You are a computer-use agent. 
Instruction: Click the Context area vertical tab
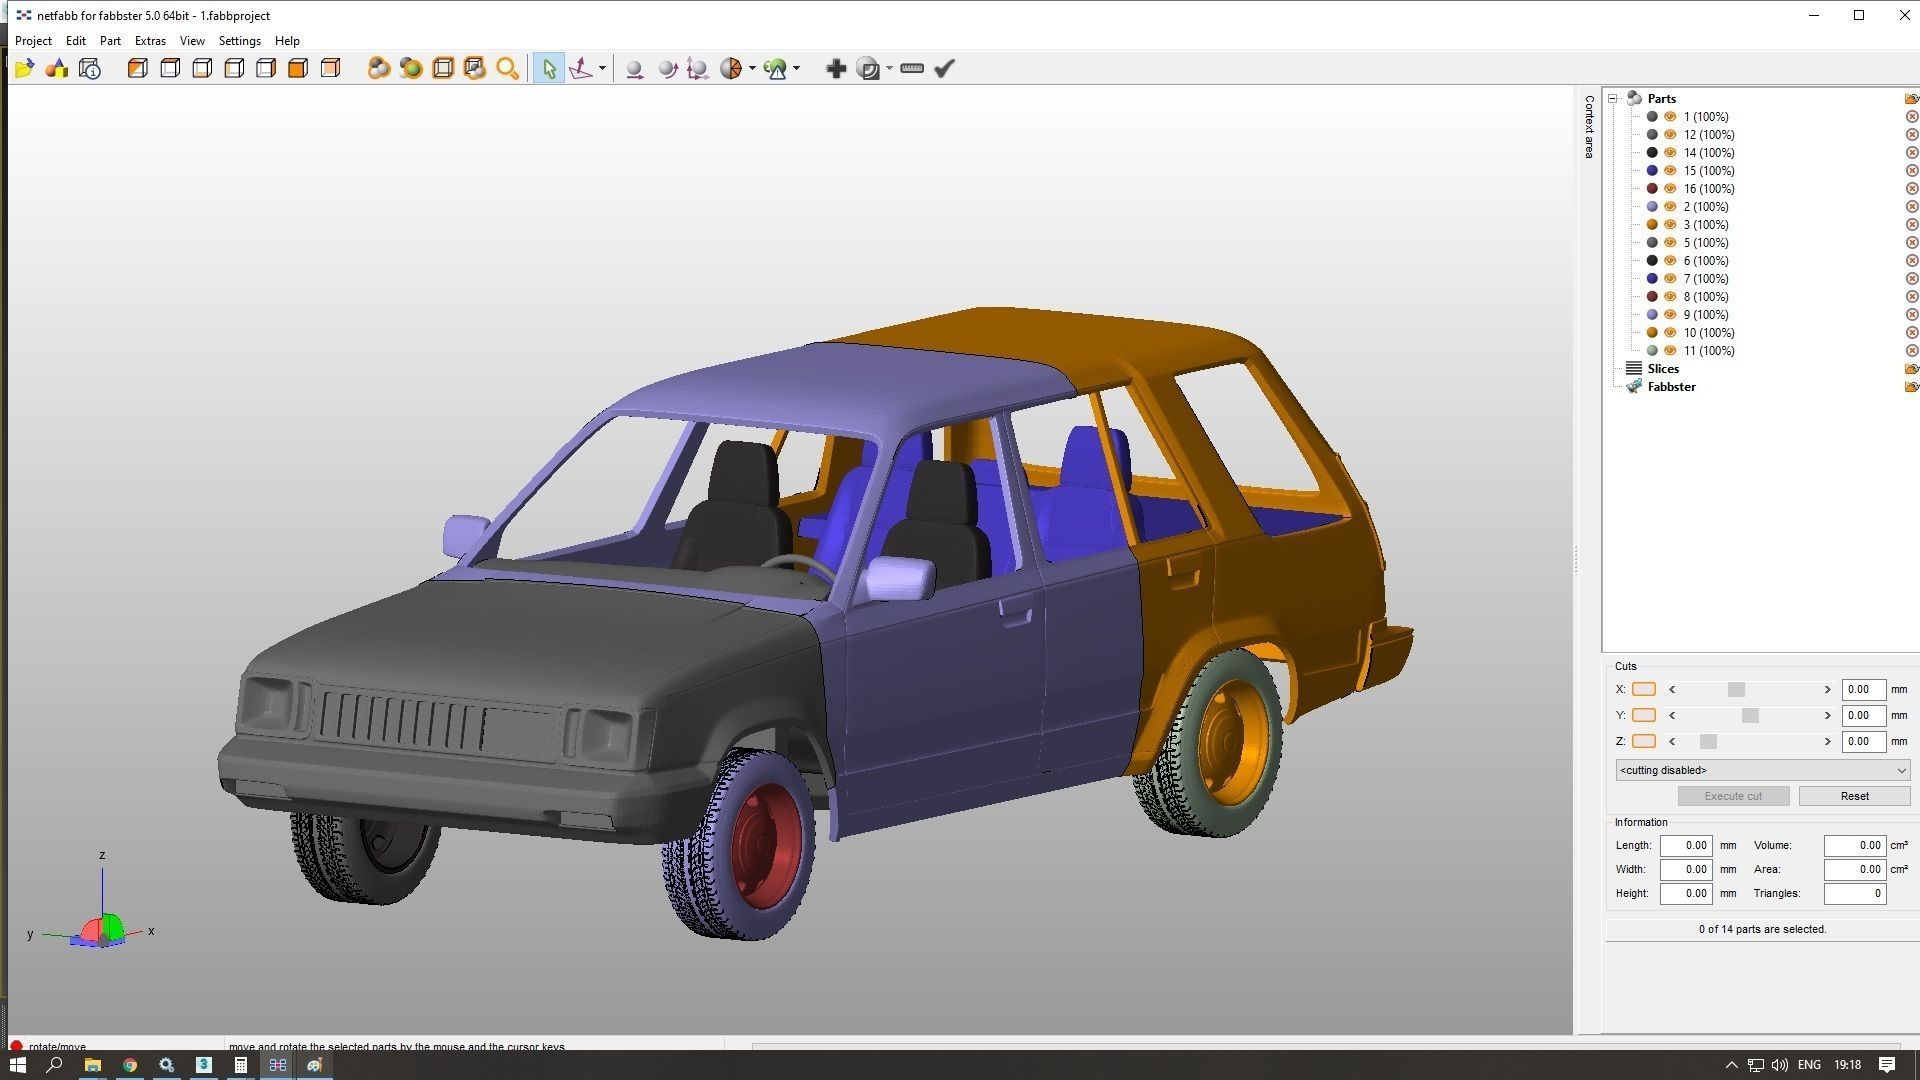coord(1589,126)
